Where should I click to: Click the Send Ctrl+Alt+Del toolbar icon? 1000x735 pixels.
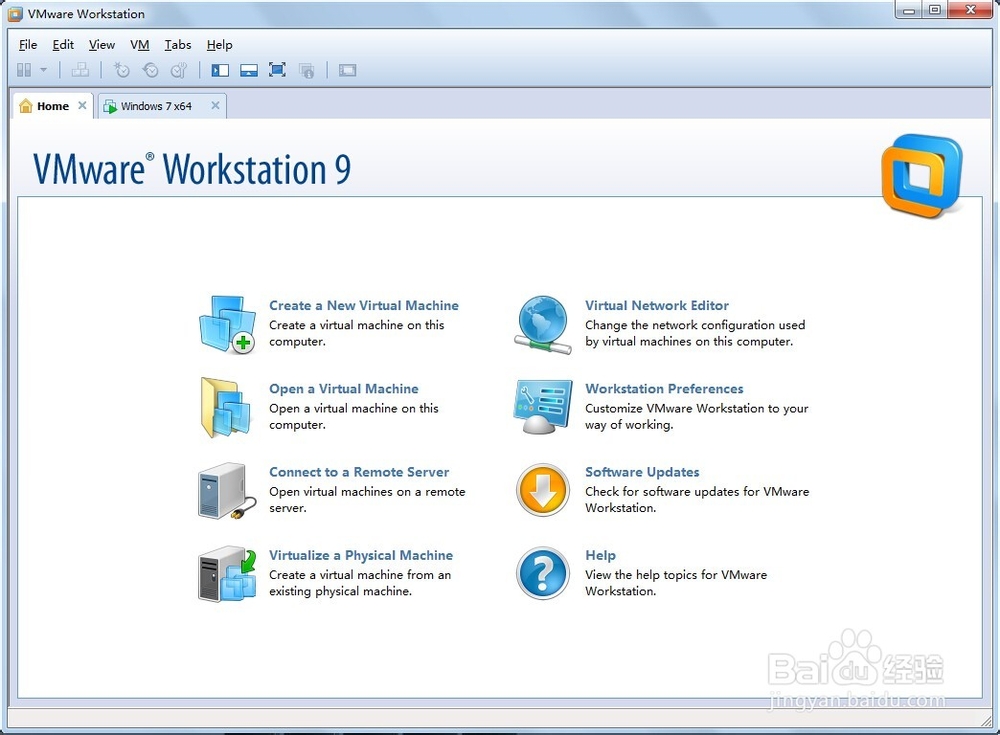tap(80, 70)
